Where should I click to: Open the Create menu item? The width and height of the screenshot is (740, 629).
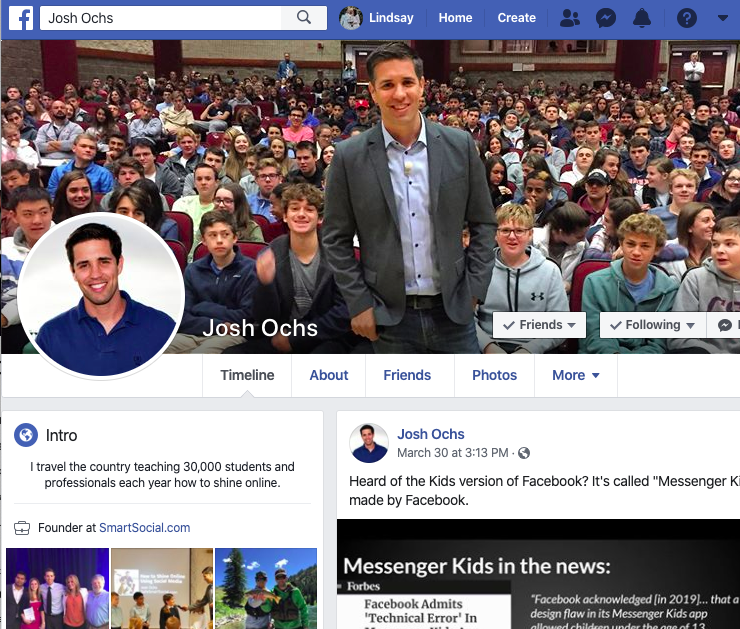516,18
